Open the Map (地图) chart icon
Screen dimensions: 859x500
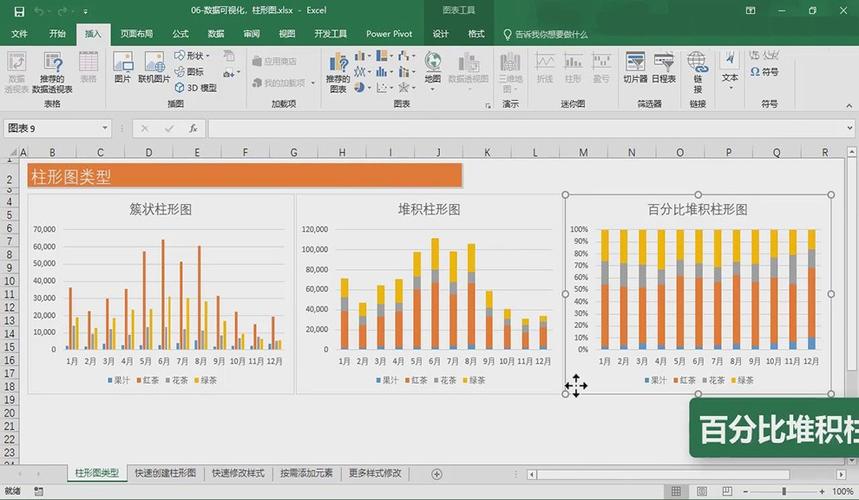pyautogui.click(x=433, y=67)
